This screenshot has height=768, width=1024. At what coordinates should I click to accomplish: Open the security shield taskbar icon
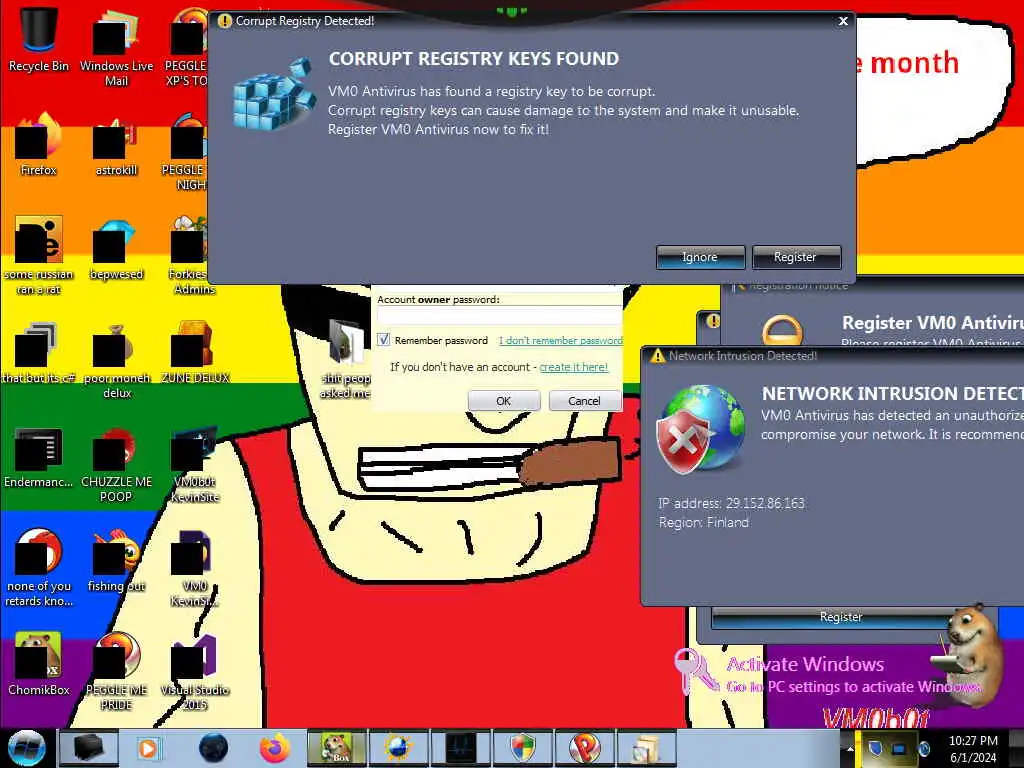(x=522, y=748)
